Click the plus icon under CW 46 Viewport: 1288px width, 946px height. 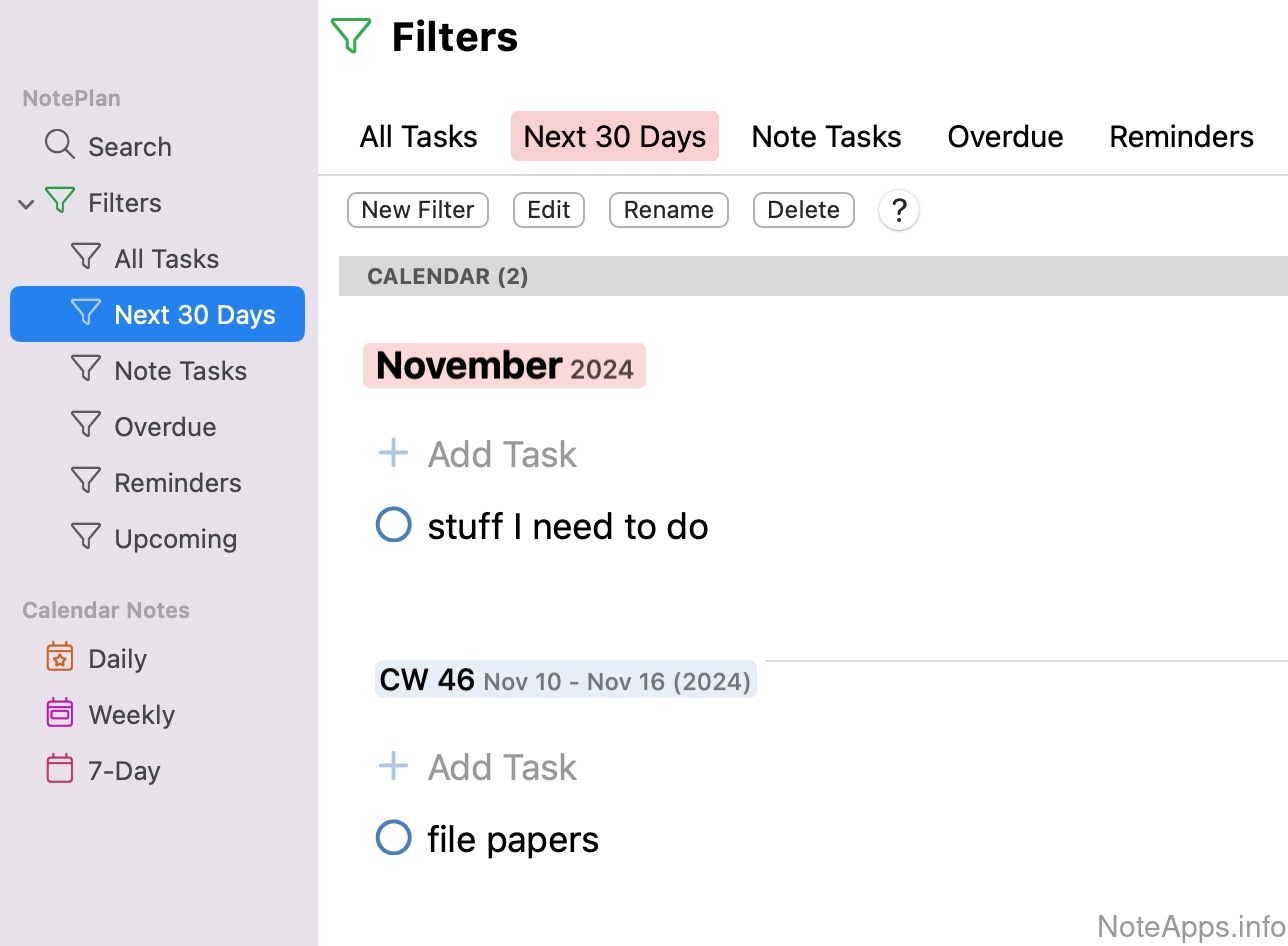[393, 767]
